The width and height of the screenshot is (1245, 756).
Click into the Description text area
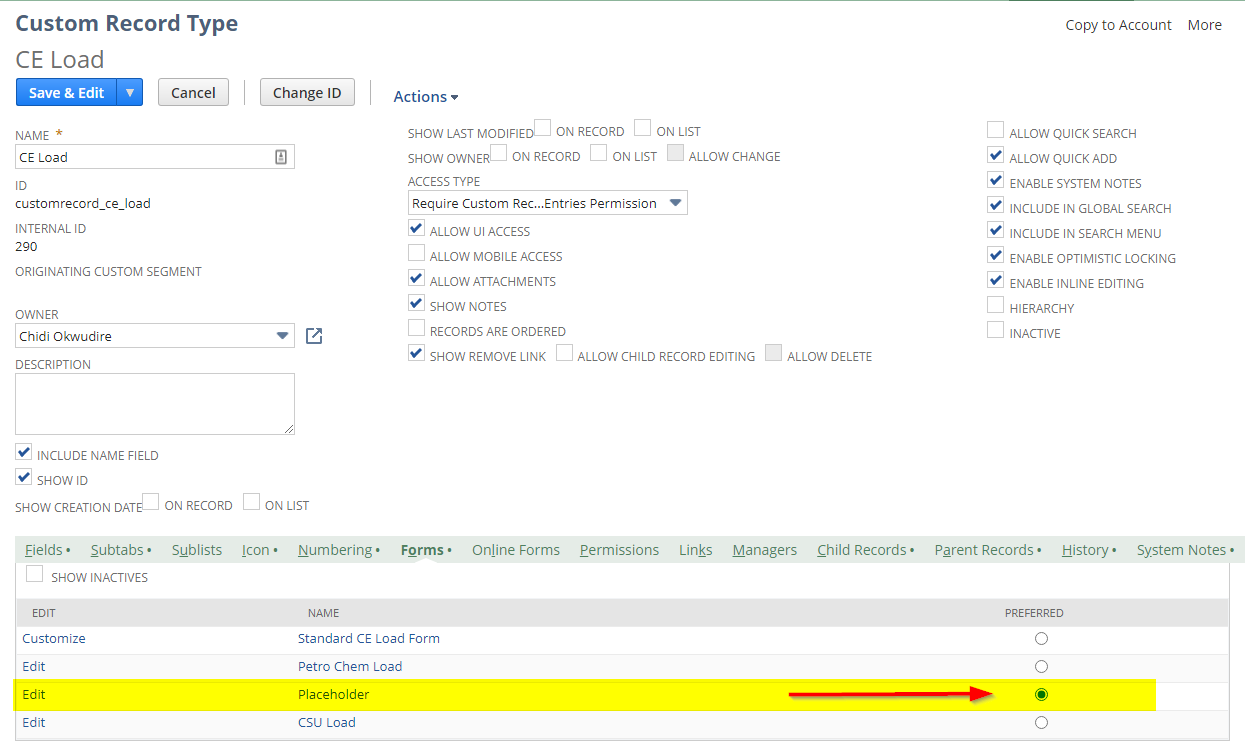pyautogui.click(x=155, y=404)
